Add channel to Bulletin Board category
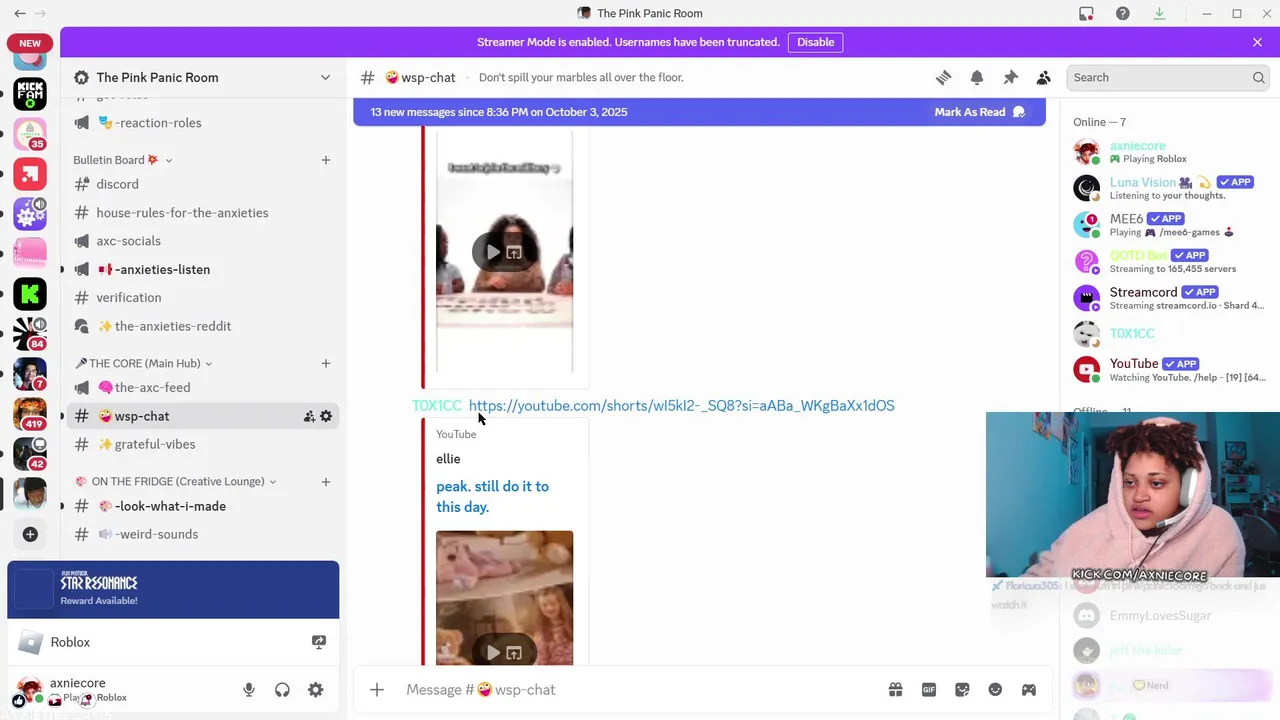1280x720 pixels. [325, 160]
